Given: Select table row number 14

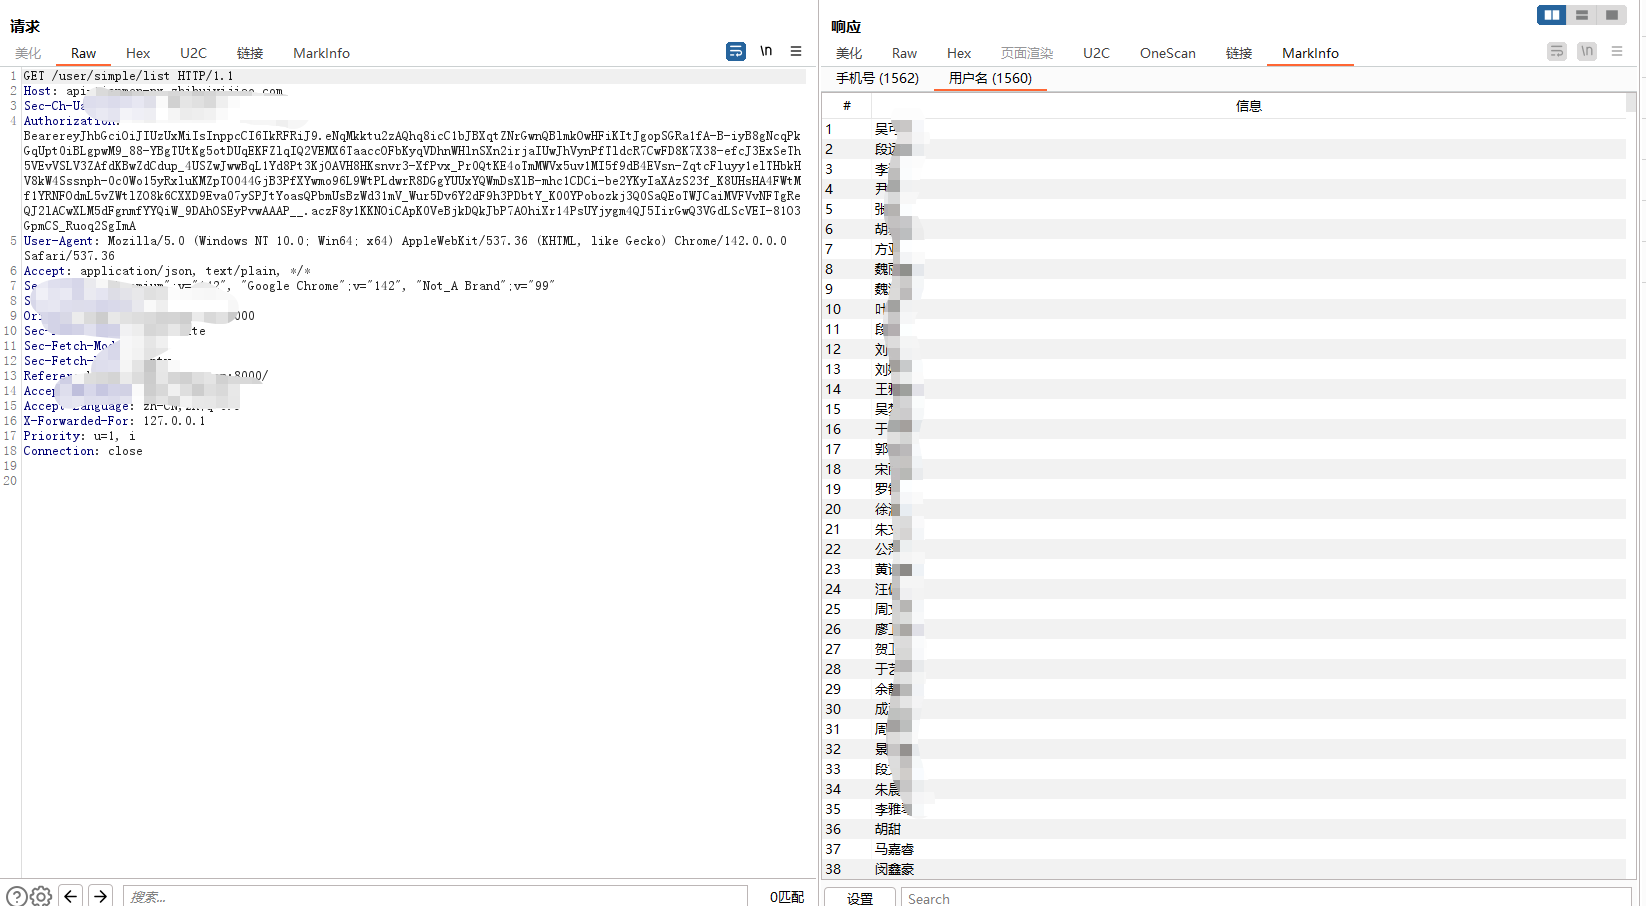Looking at the screenshot, I should [x=1224, y=389].
